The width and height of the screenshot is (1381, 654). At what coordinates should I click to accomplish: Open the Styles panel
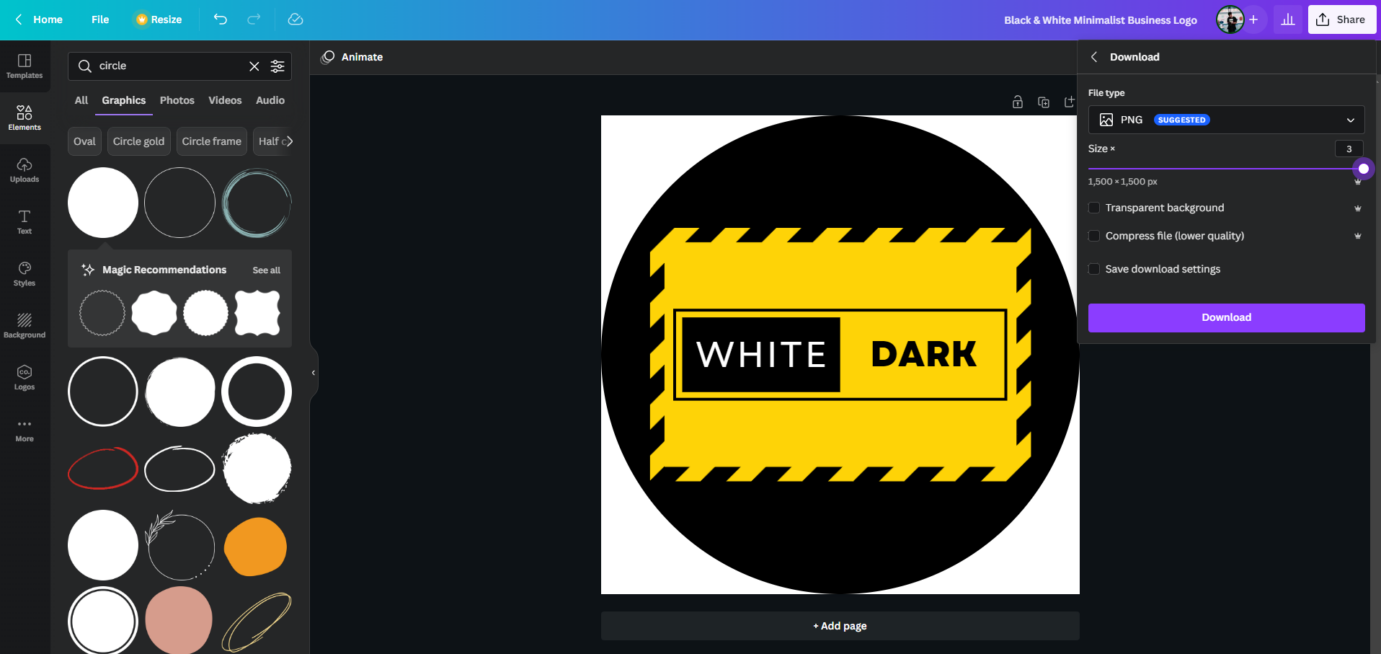24,273
